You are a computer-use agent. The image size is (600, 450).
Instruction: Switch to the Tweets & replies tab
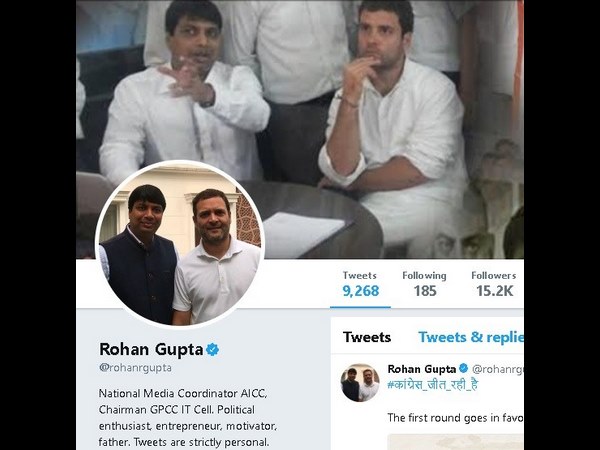point(470,337)
